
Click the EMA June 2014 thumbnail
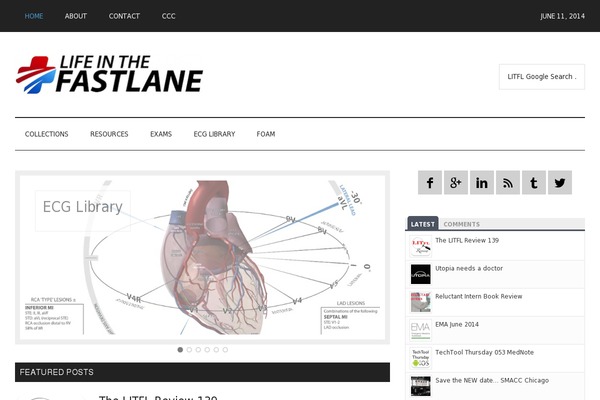[421, 330]
